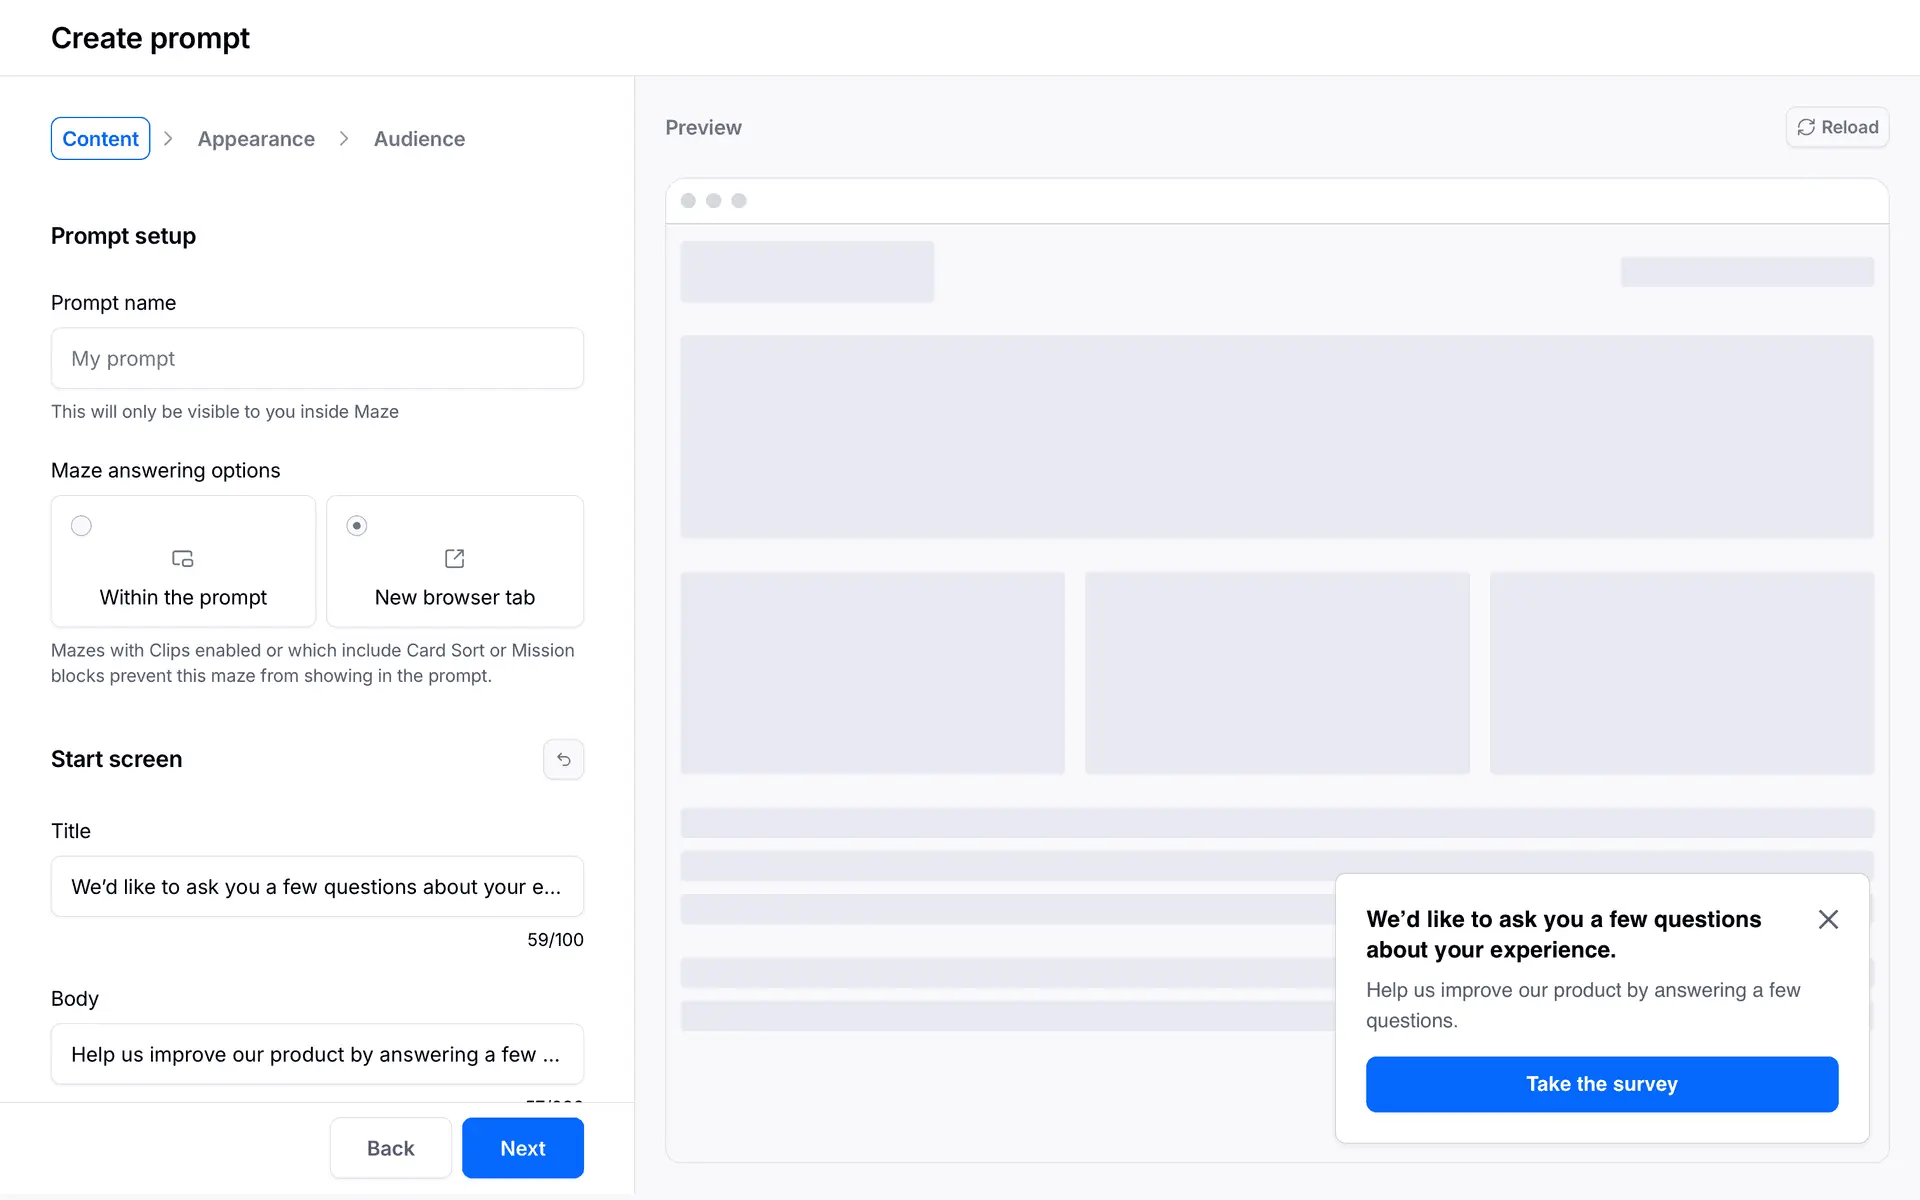This screenshot has width=1920, height=1200.
Task: Go to the Audience step
Action: (x=419, y=139)
